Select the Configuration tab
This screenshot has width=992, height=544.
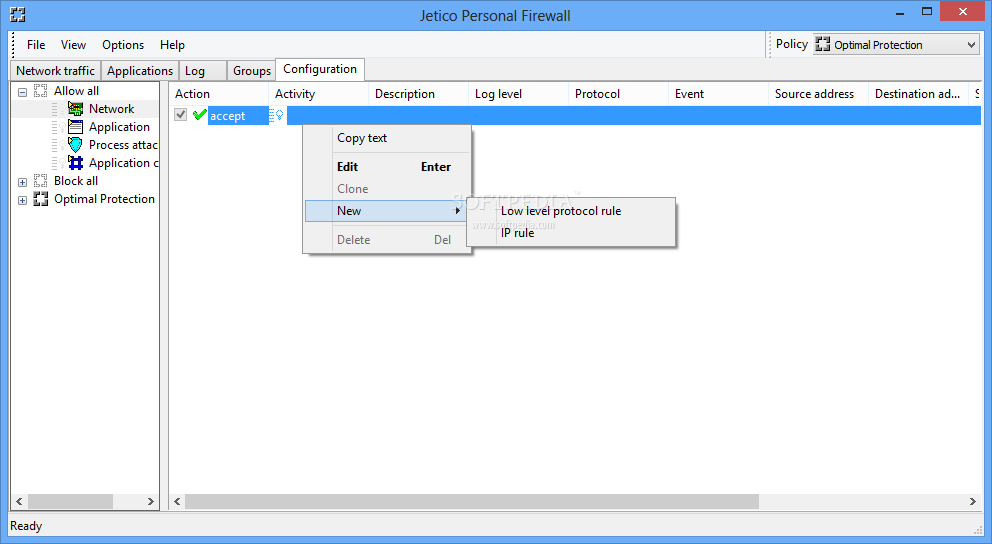tap(320, 69)
